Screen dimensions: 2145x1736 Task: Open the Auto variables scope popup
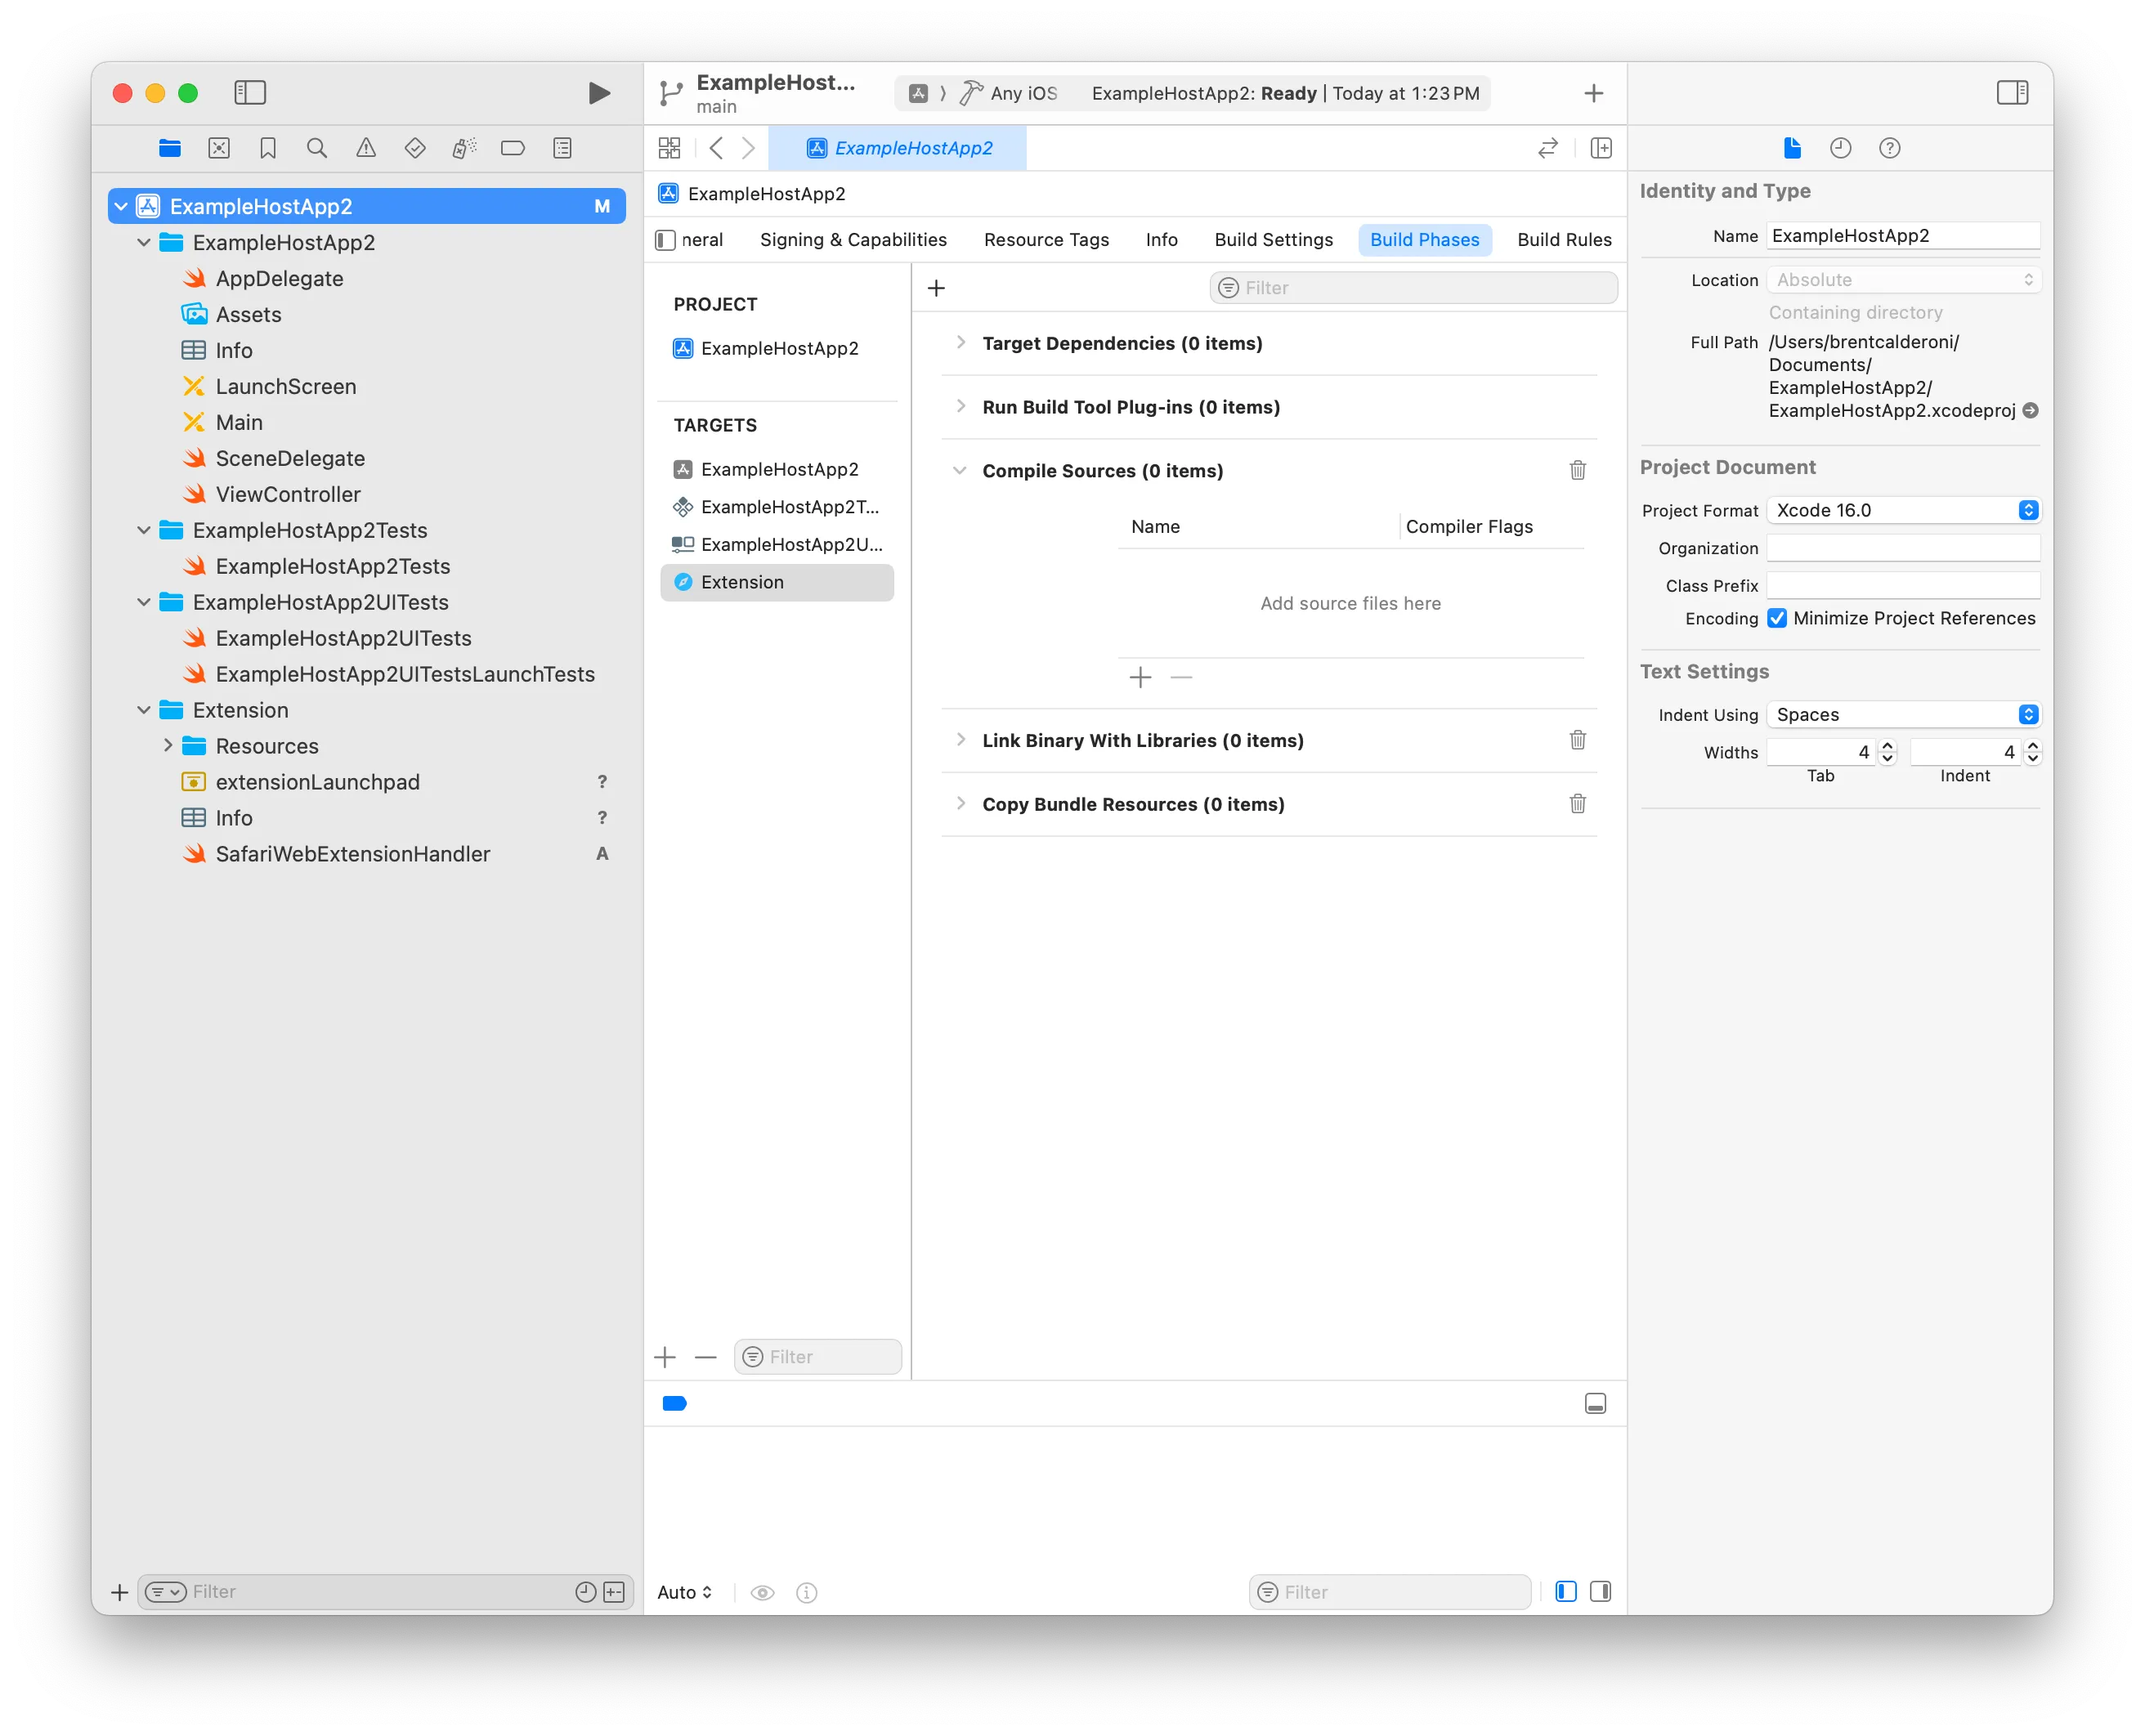685,1591
